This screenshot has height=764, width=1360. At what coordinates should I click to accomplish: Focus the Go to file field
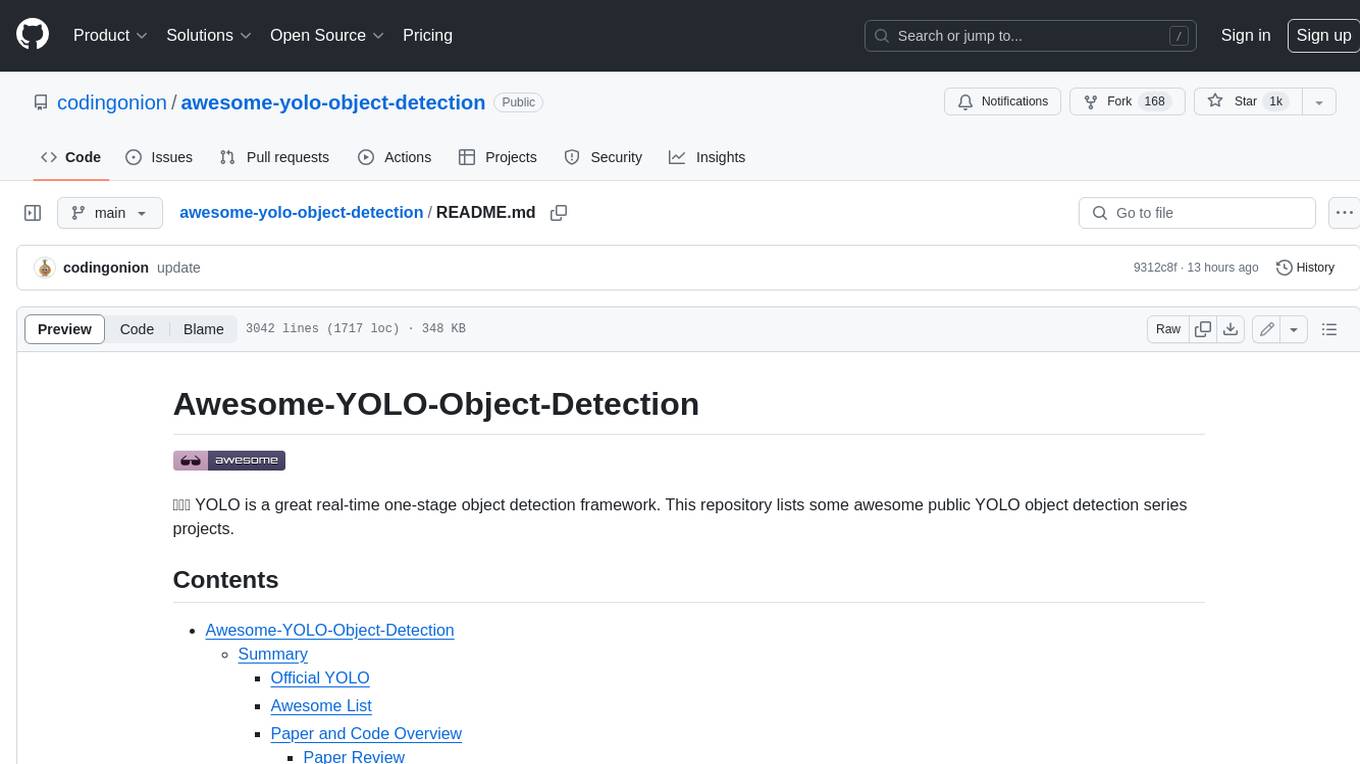[x=1197, y=213]
